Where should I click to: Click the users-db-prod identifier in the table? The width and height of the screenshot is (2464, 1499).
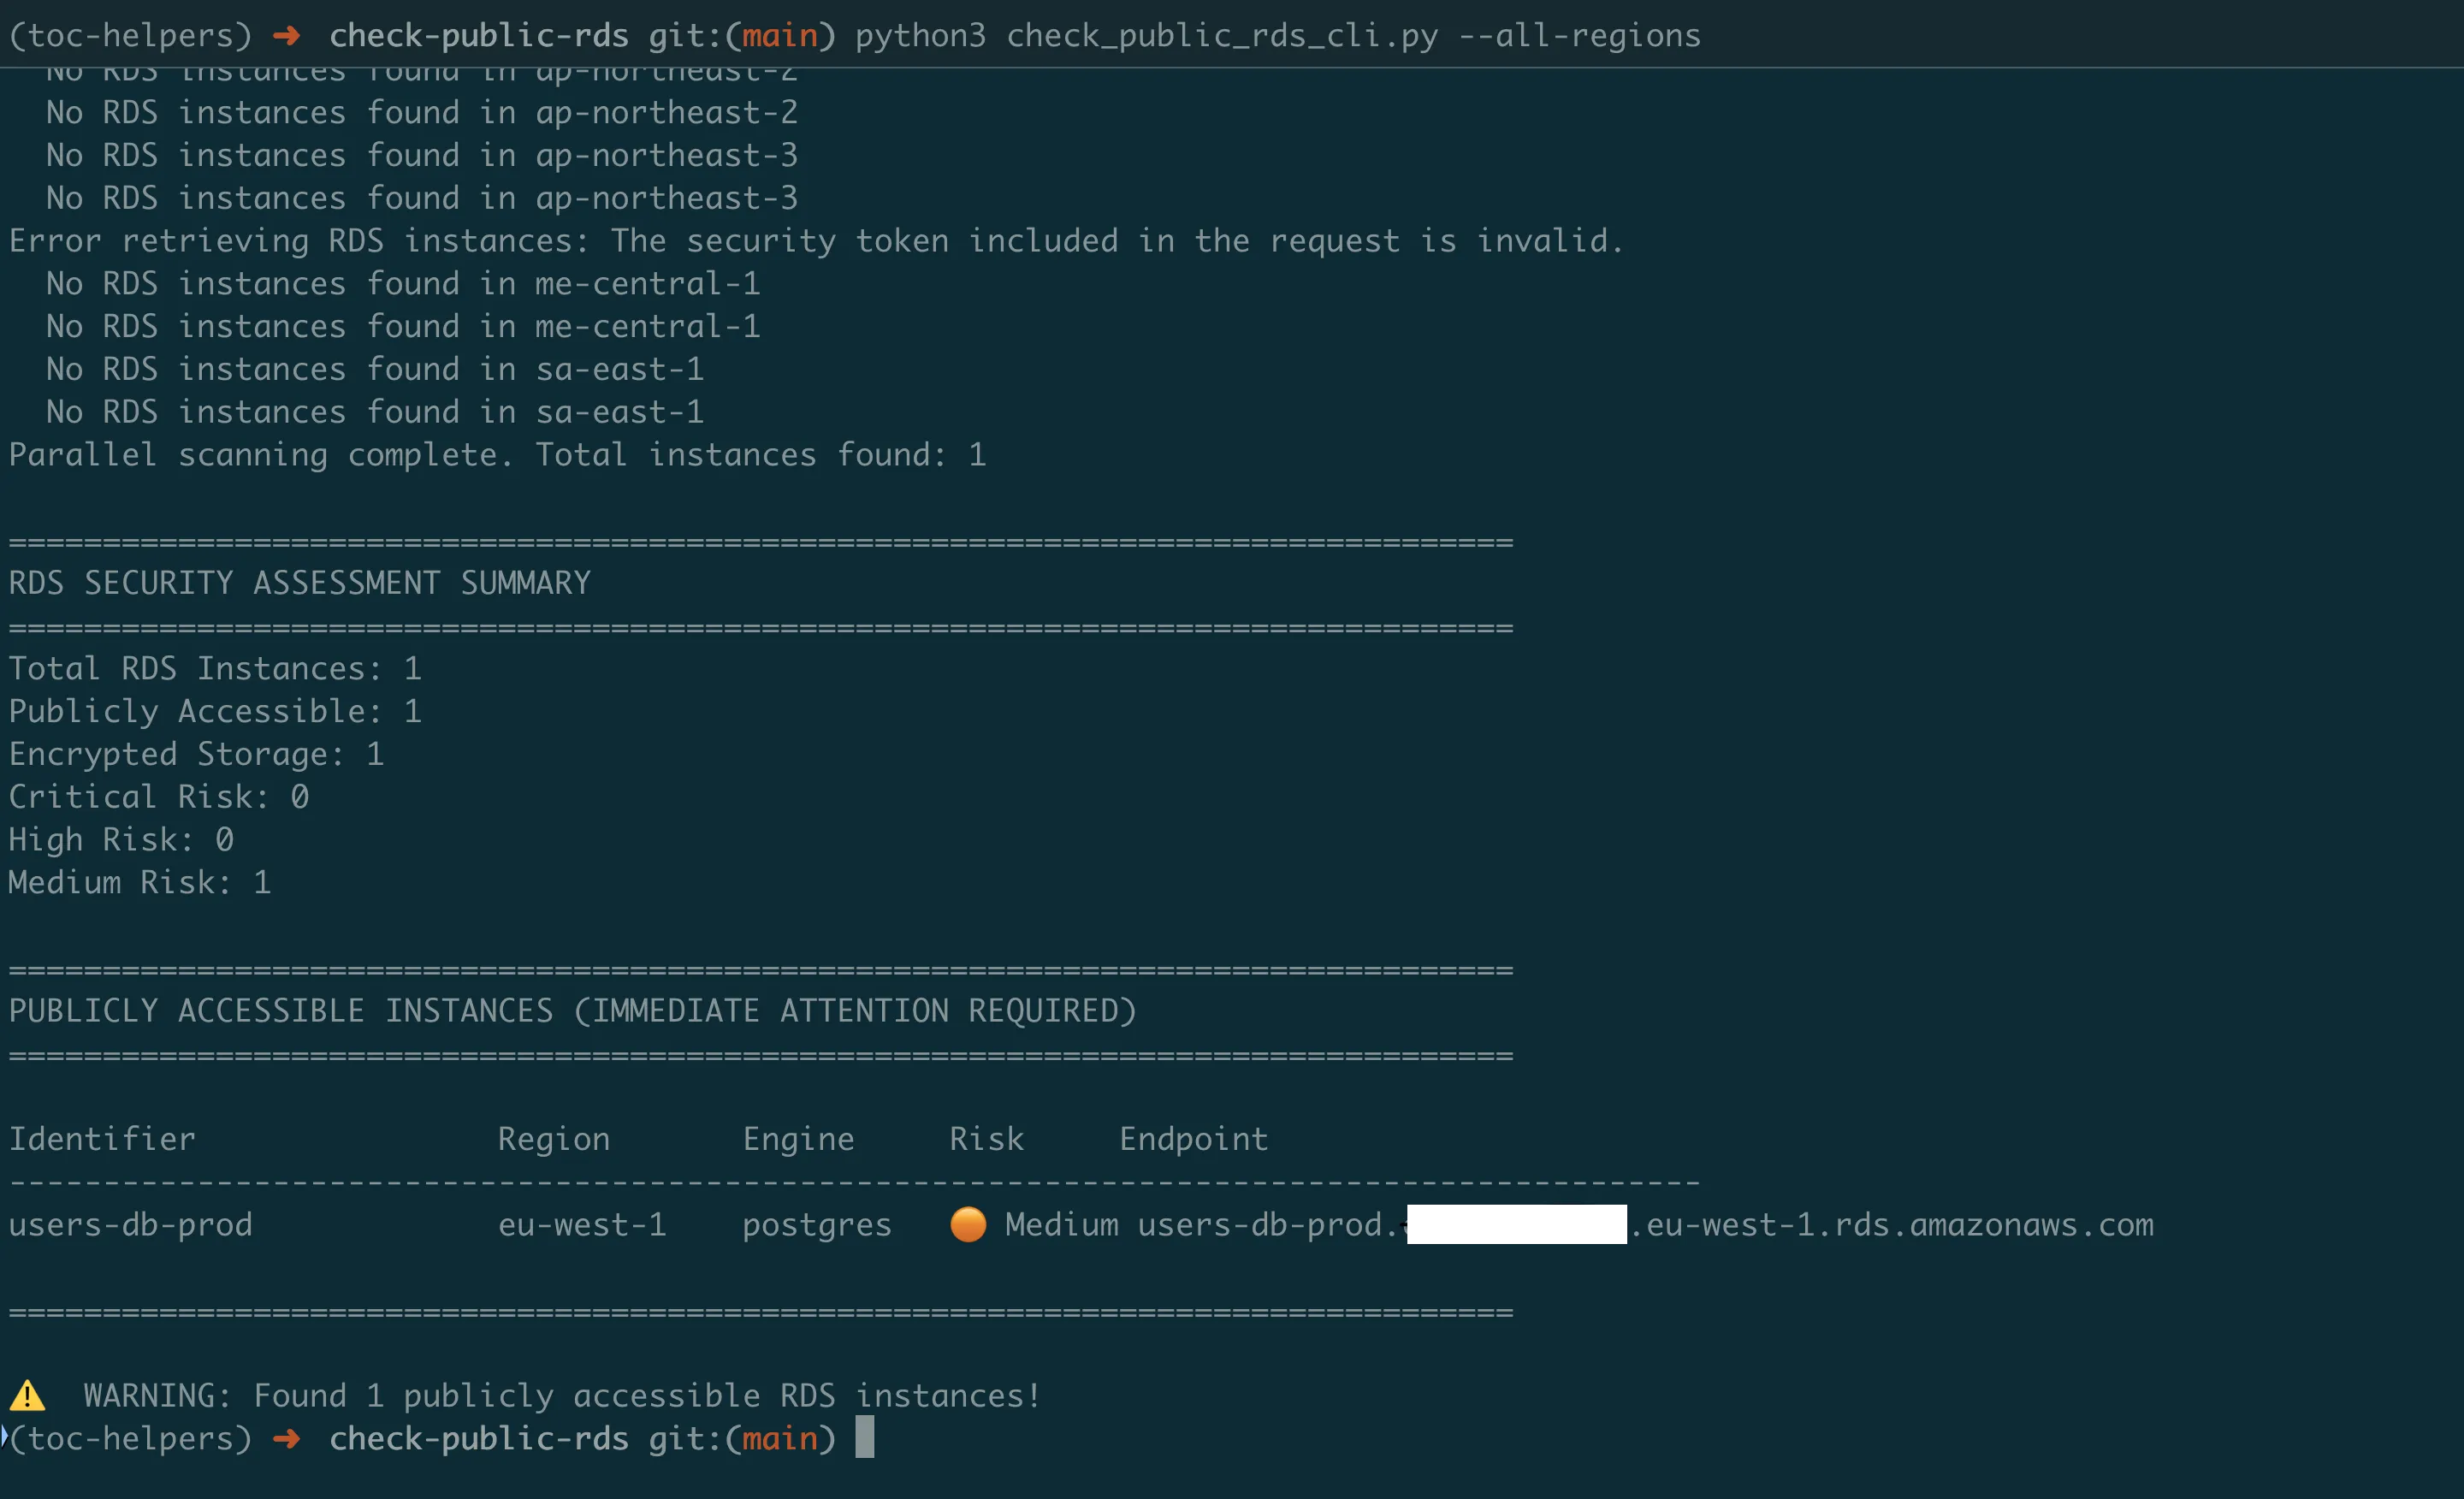pos(131,1225)
